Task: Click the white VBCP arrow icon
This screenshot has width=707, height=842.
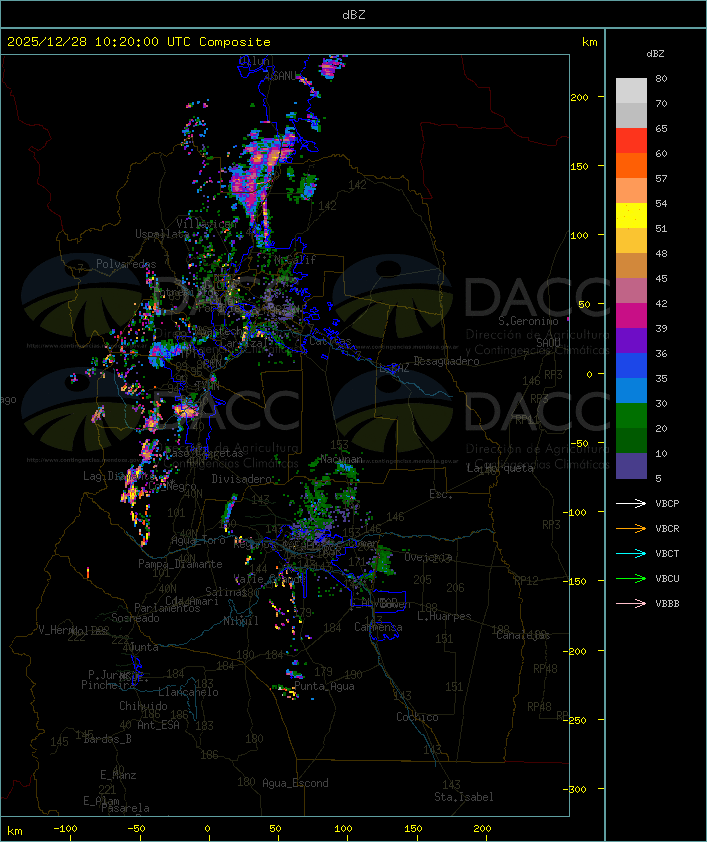Action: click(631, 503)
